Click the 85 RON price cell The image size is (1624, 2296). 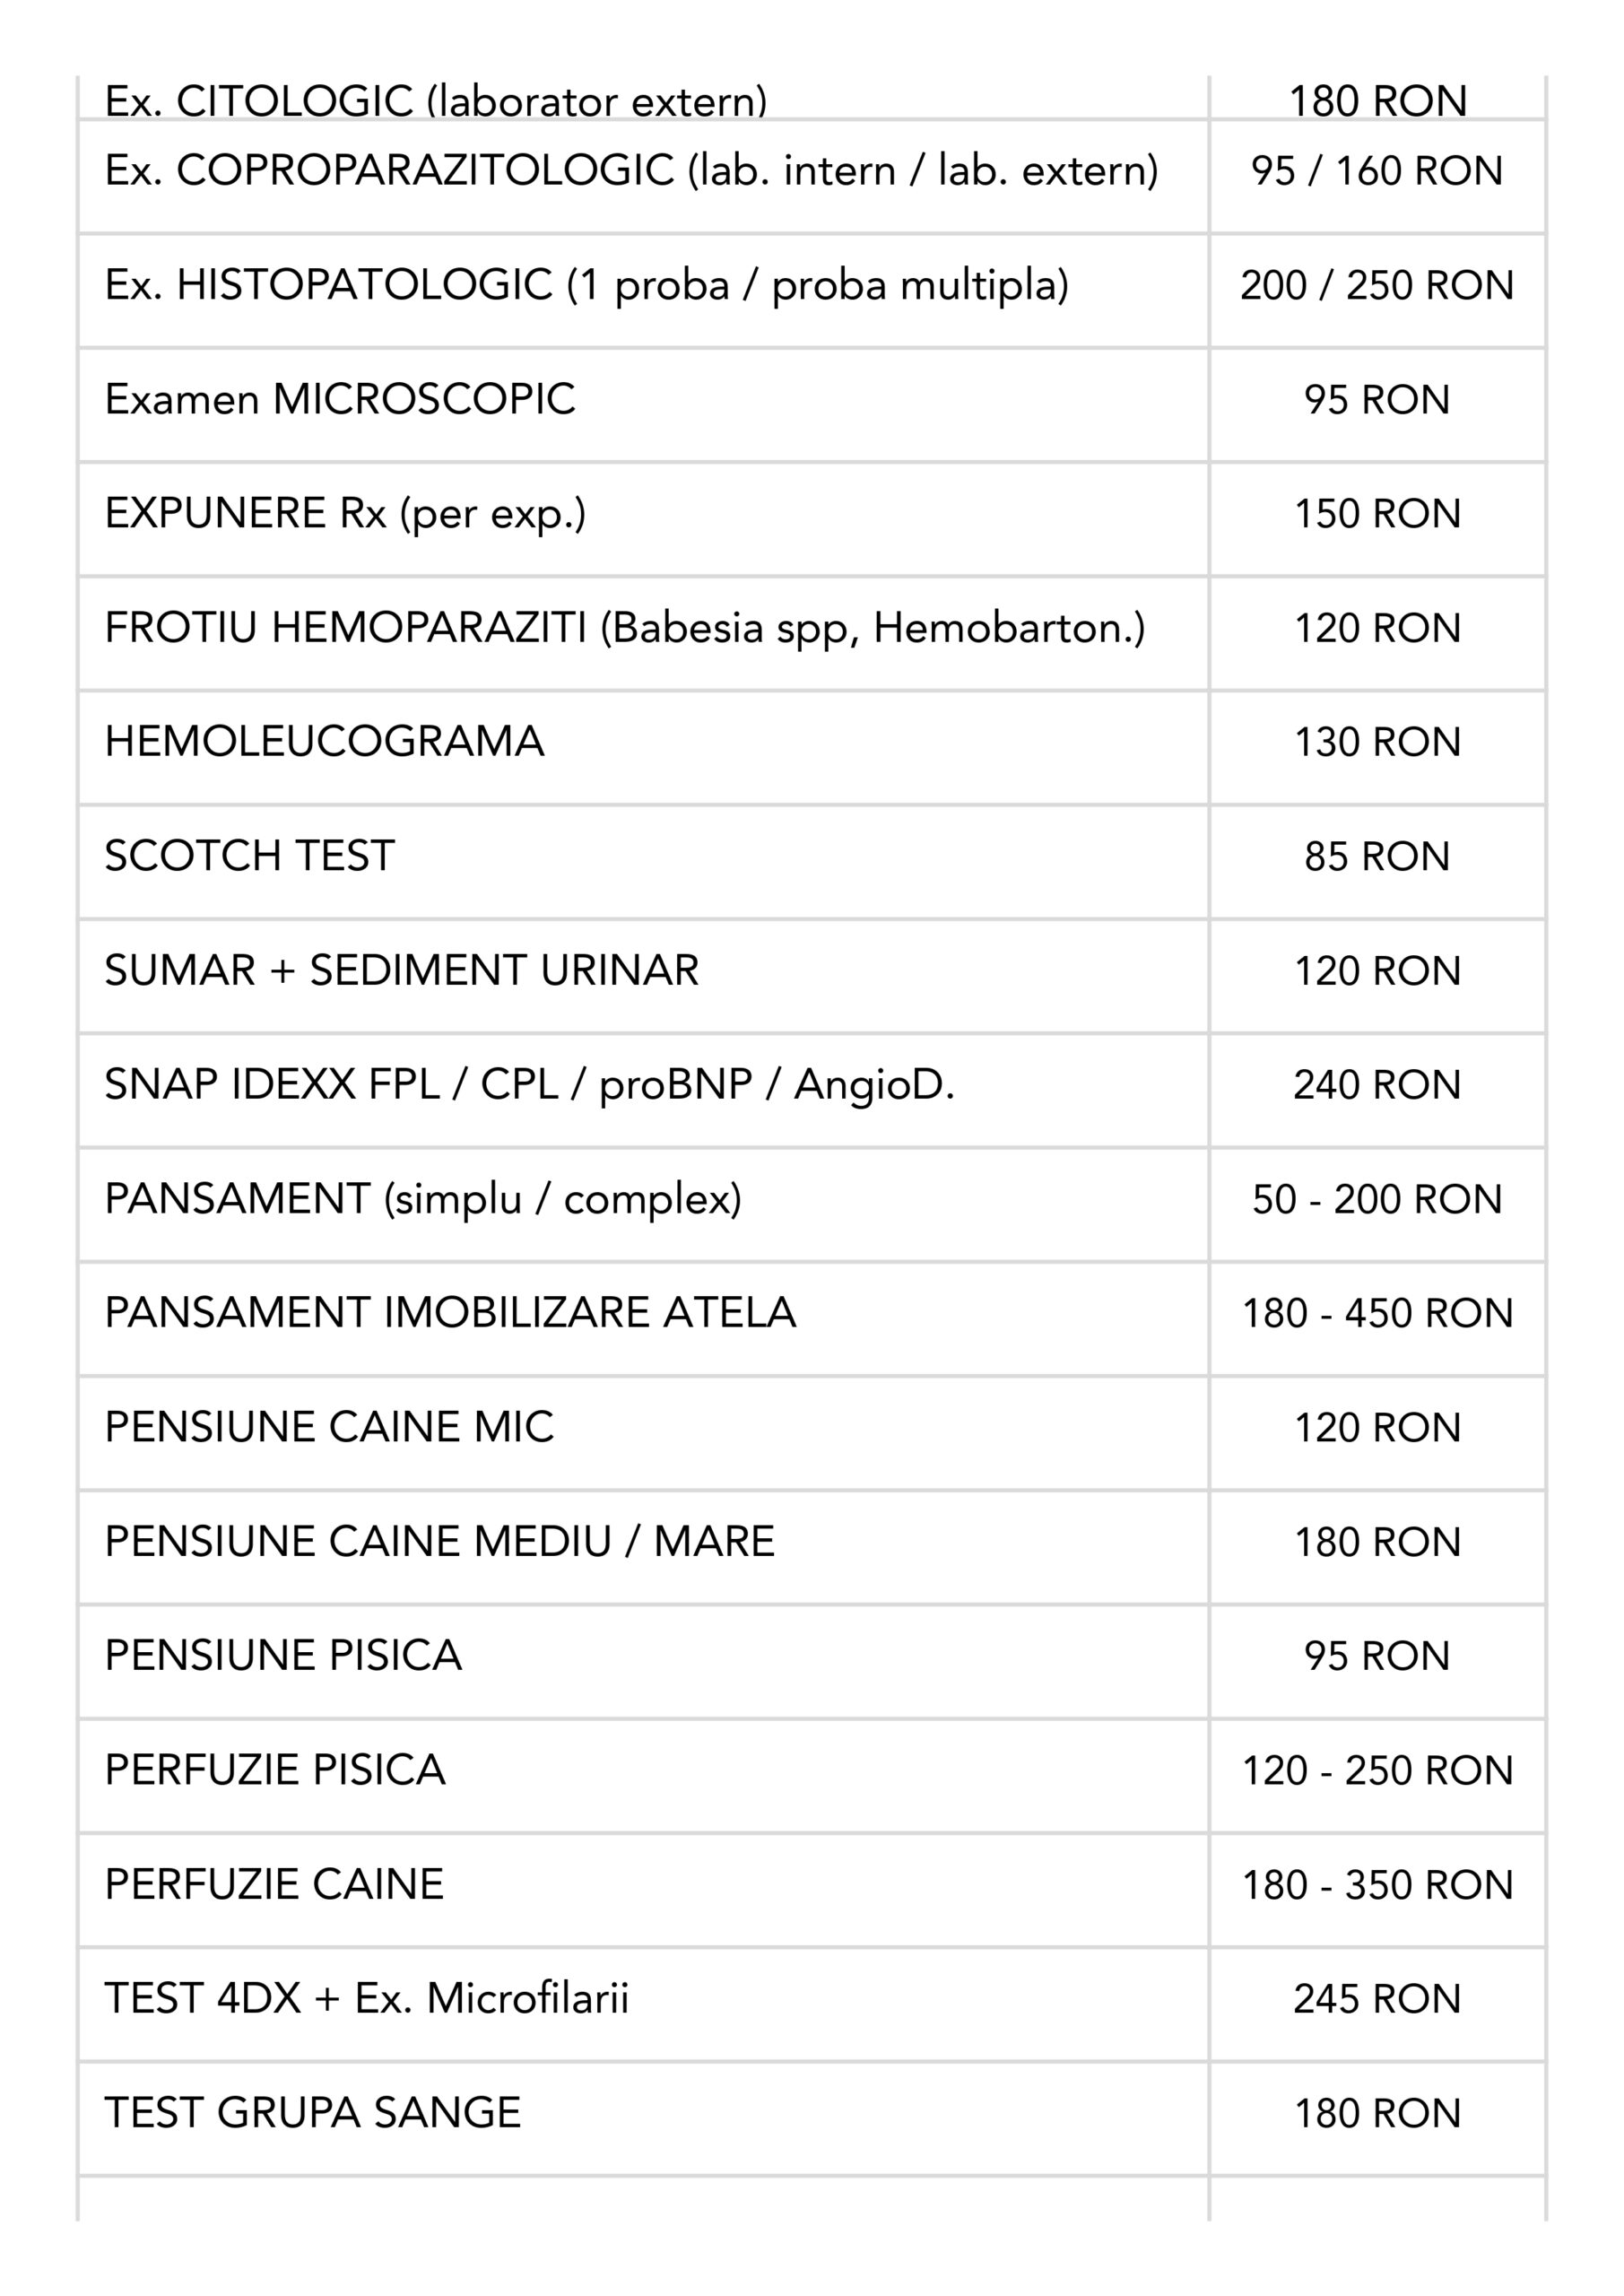pos(1376,857)
